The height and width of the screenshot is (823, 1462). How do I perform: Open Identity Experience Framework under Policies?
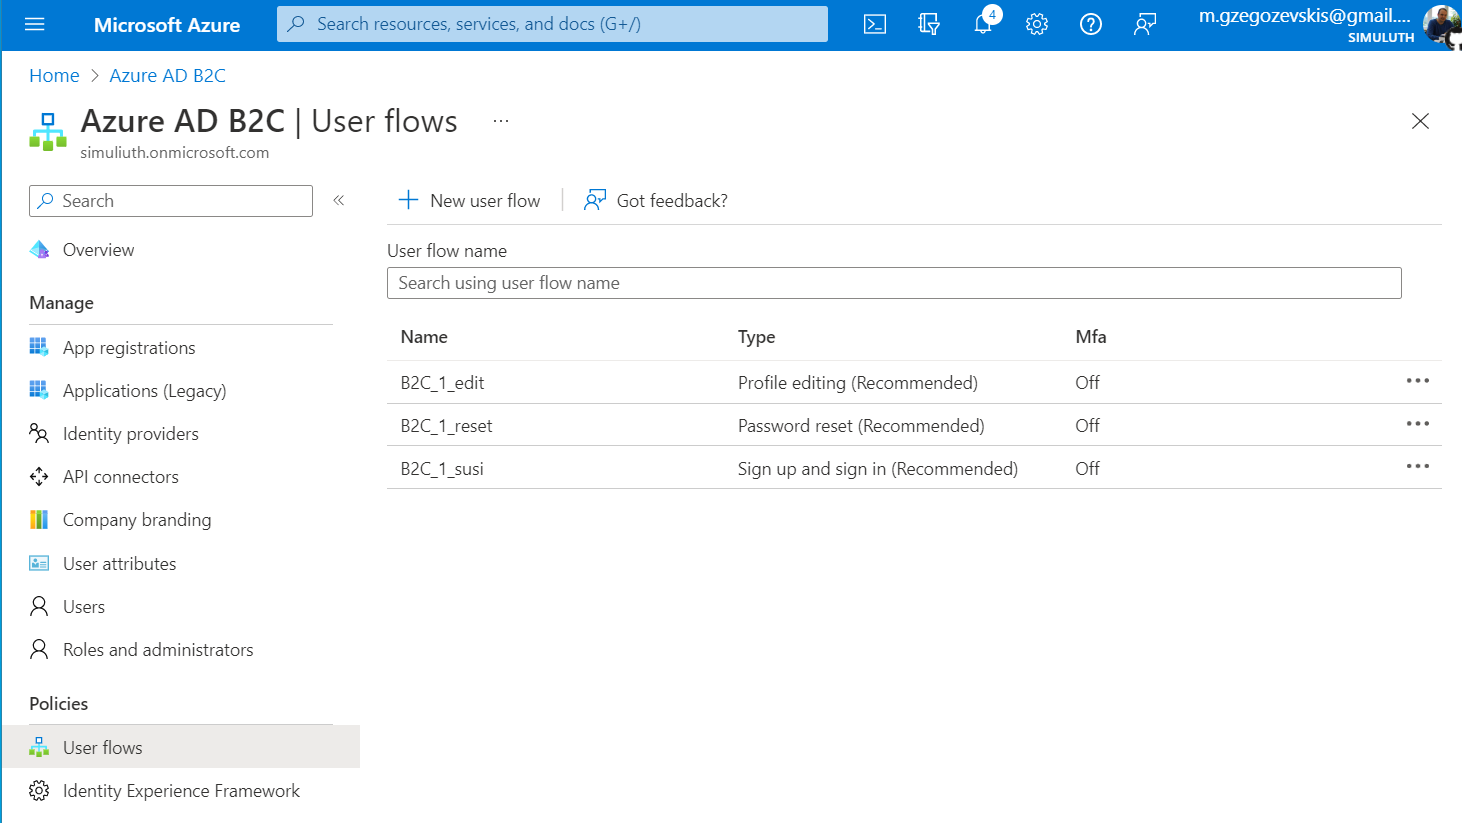(181, 790)
